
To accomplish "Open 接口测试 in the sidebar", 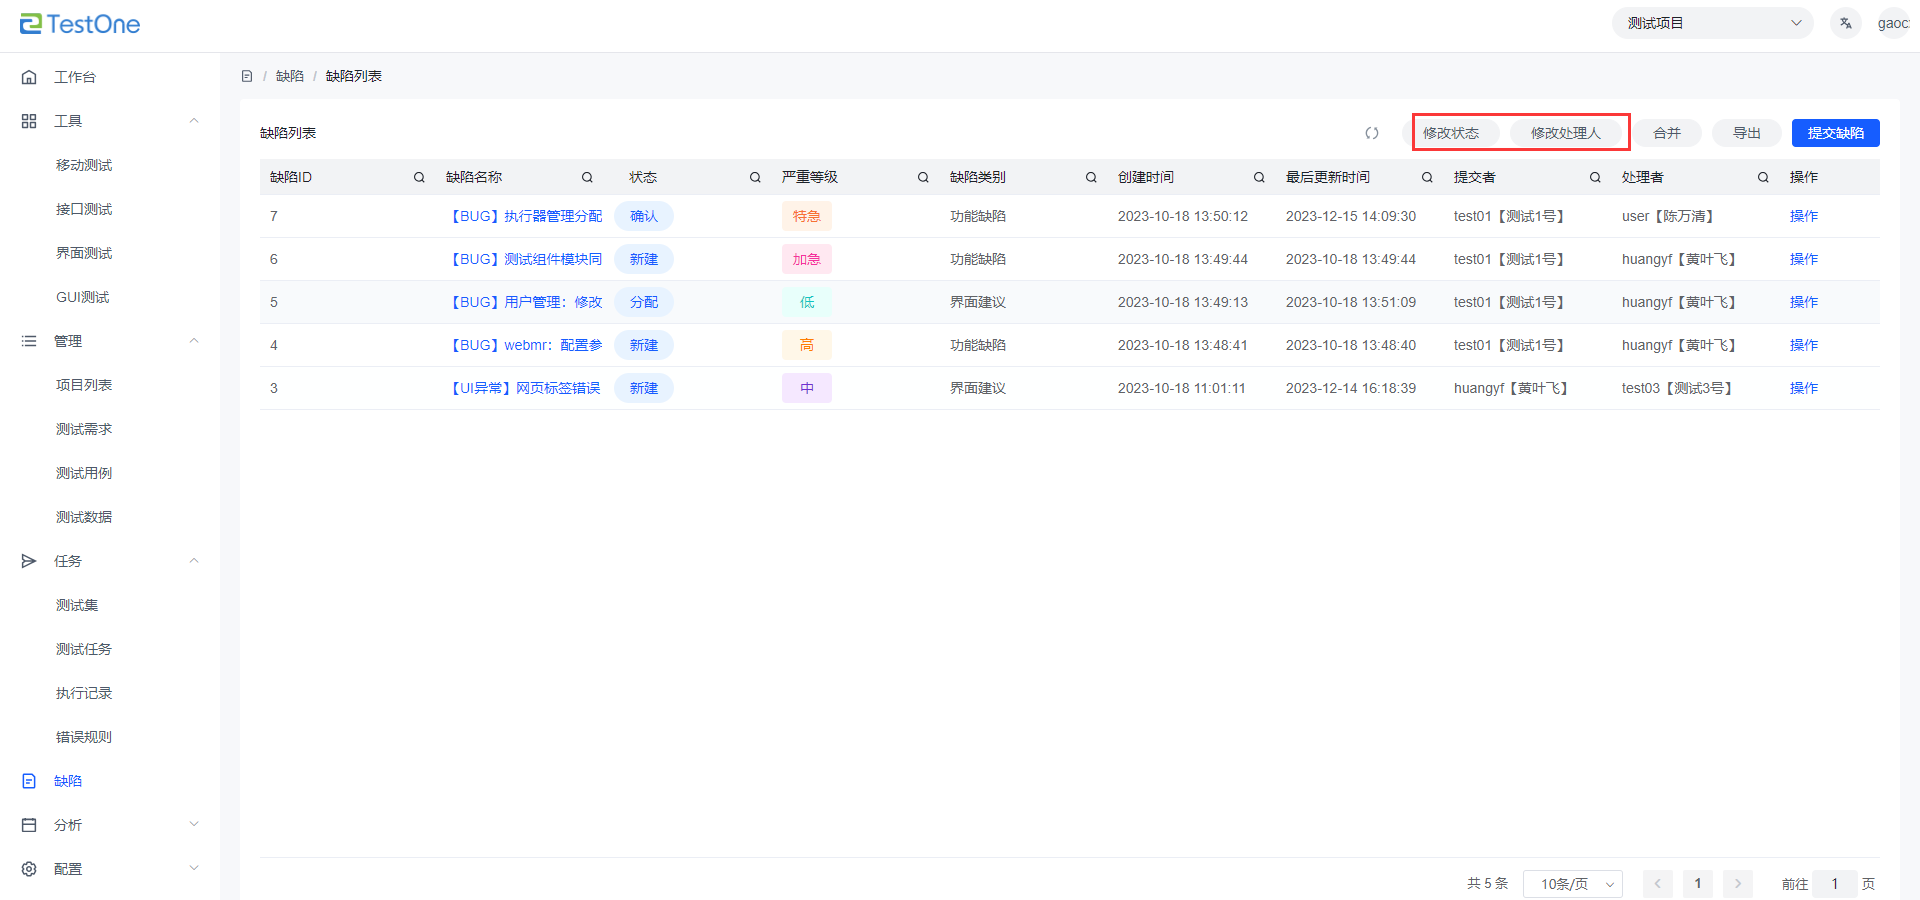I will coord(84,209).
